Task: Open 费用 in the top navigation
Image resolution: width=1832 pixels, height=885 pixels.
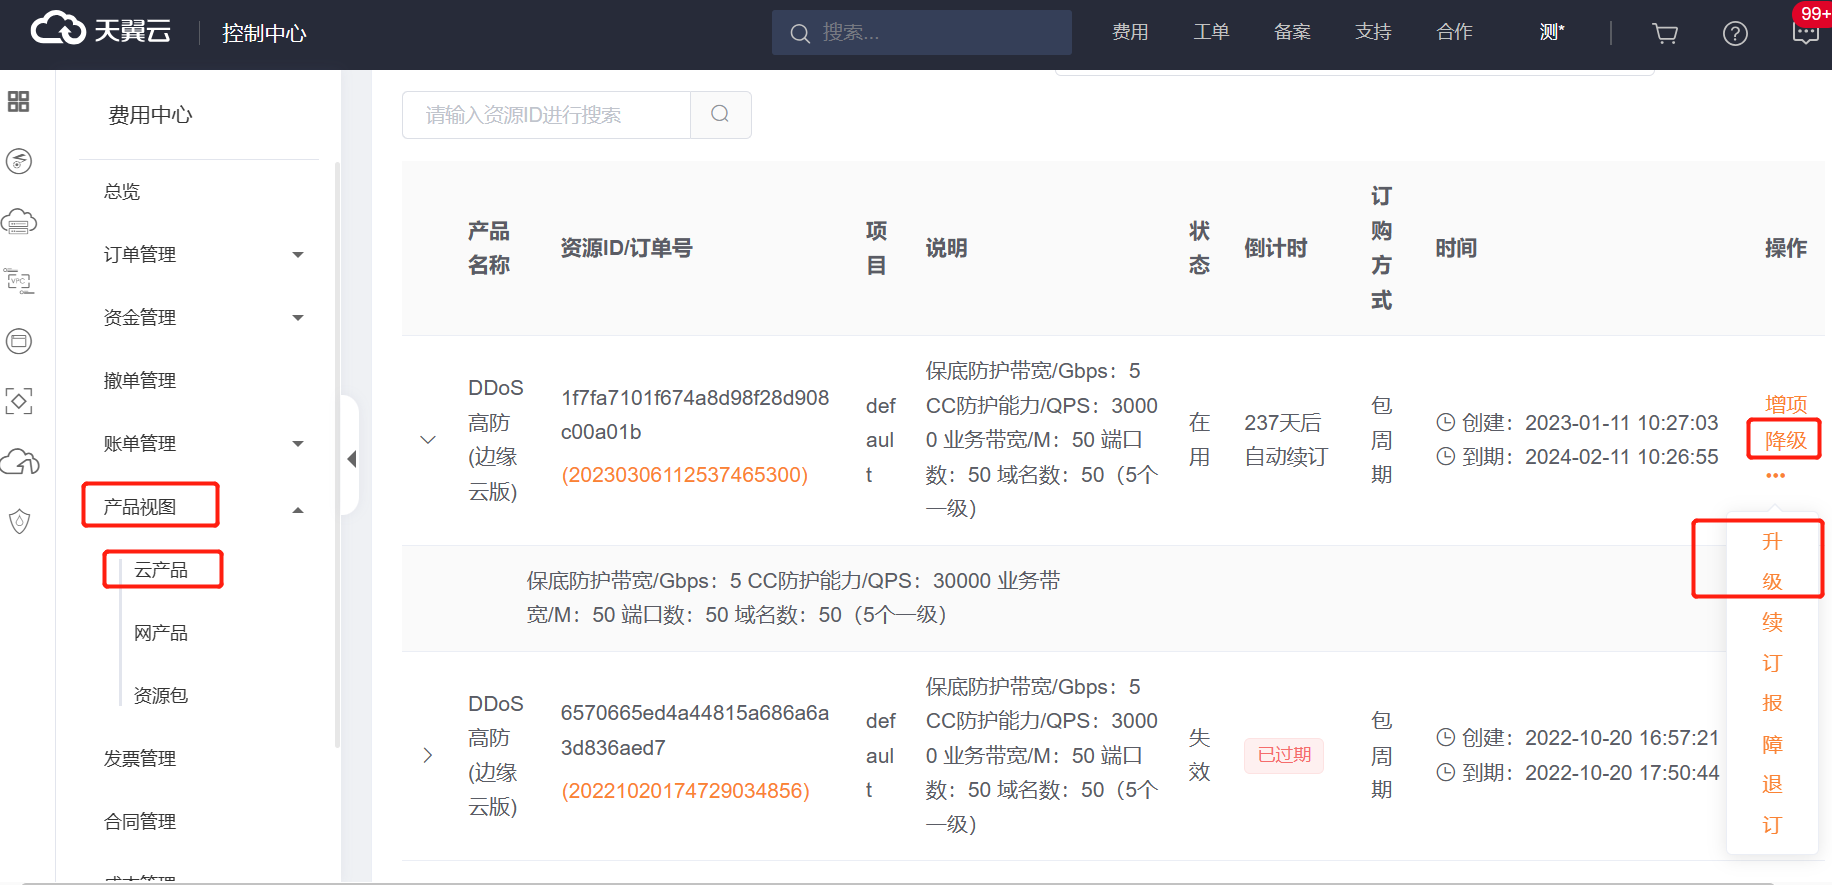Action: point(1130,32)
